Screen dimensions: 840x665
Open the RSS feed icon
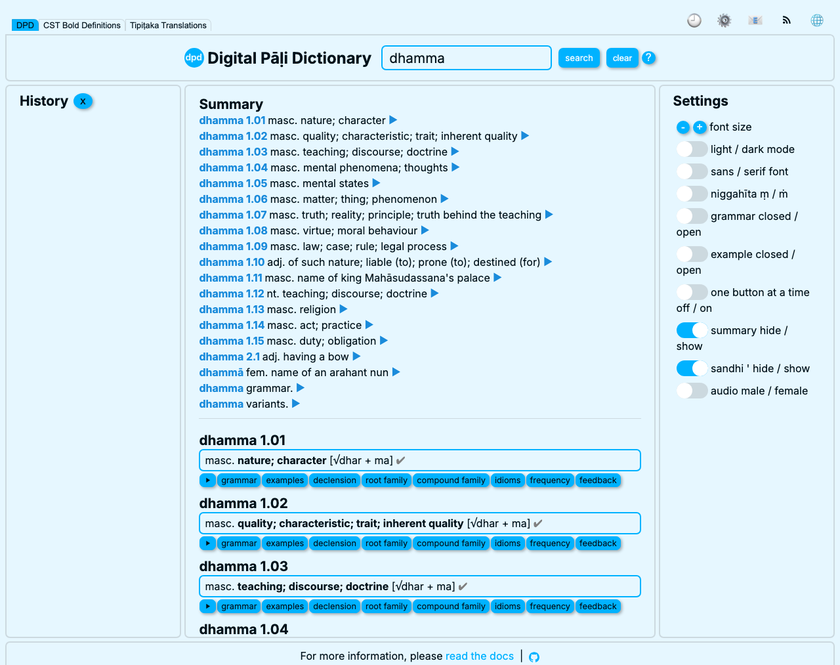(x=786, y=20)
